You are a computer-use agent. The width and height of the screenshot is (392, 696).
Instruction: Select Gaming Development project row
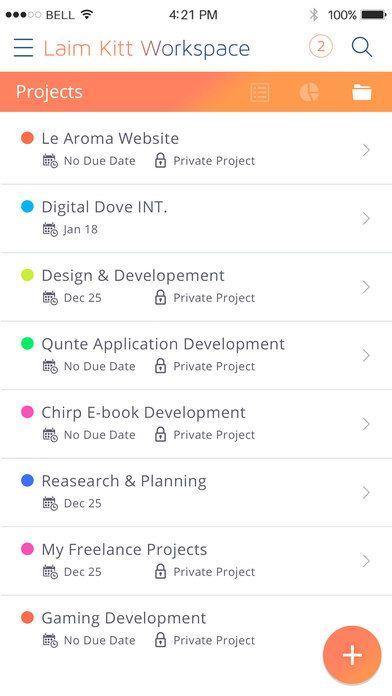click(x=196, y=629)
